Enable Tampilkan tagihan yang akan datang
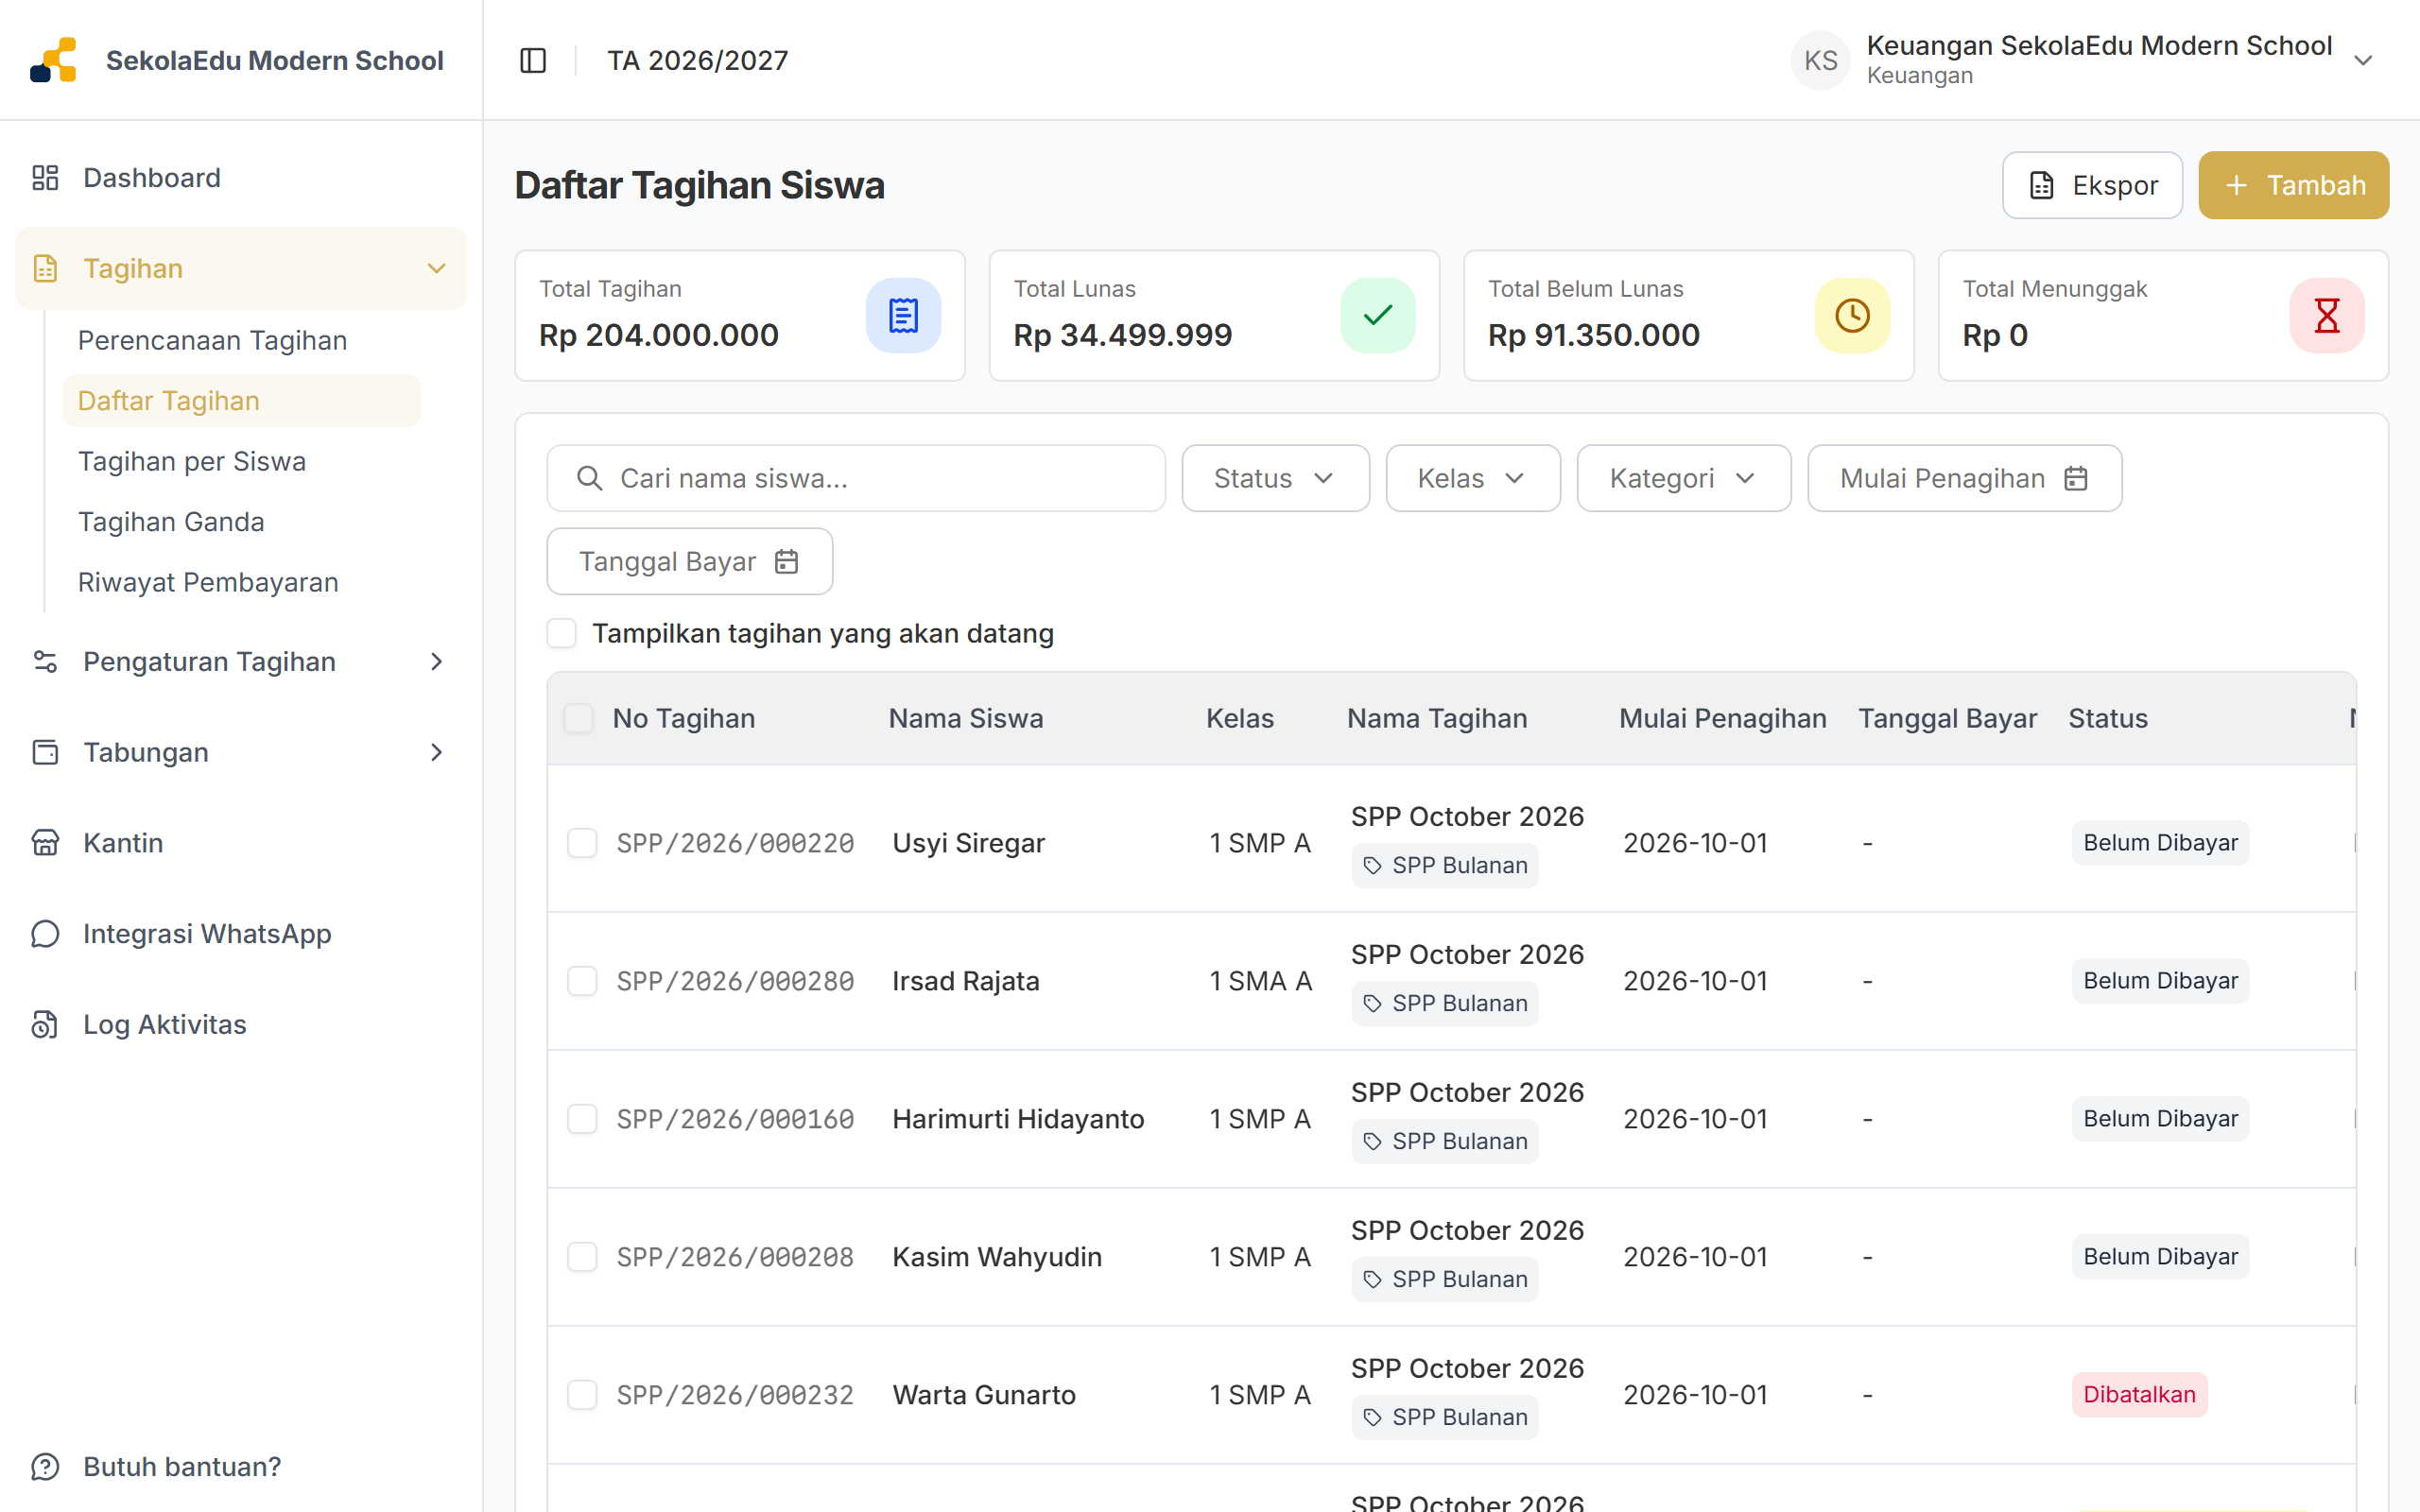Screen dimensions: 2420x1512 pos(562,633)
